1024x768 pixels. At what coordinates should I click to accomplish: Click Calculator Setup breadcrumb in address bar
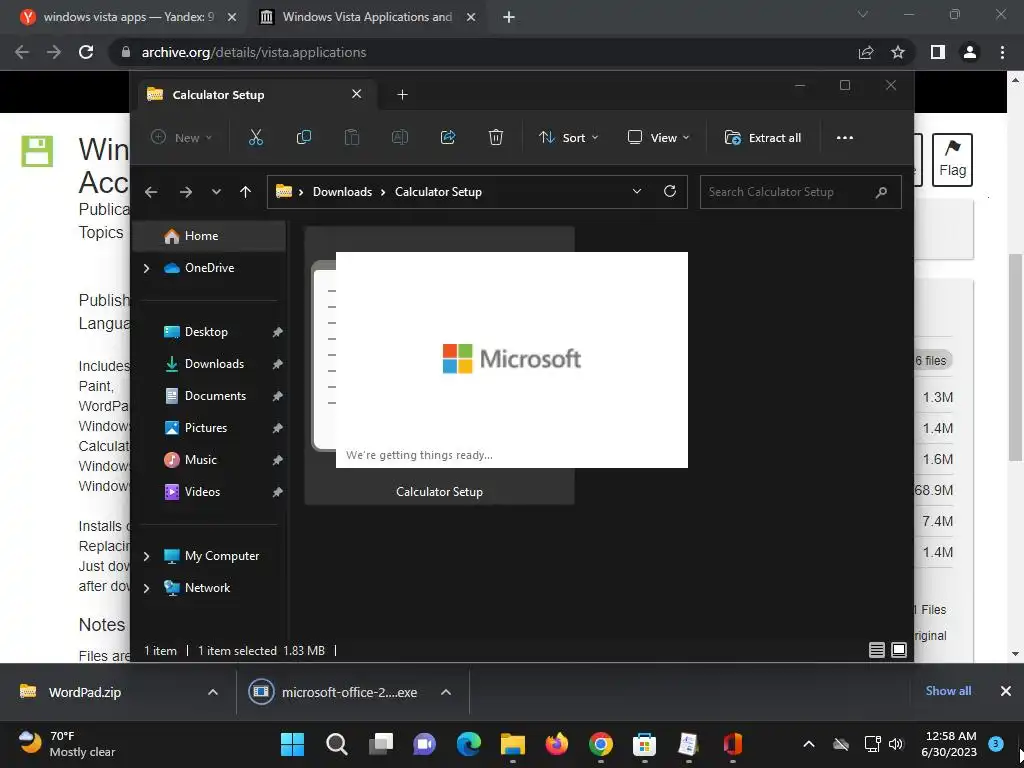tap(438, 192)
